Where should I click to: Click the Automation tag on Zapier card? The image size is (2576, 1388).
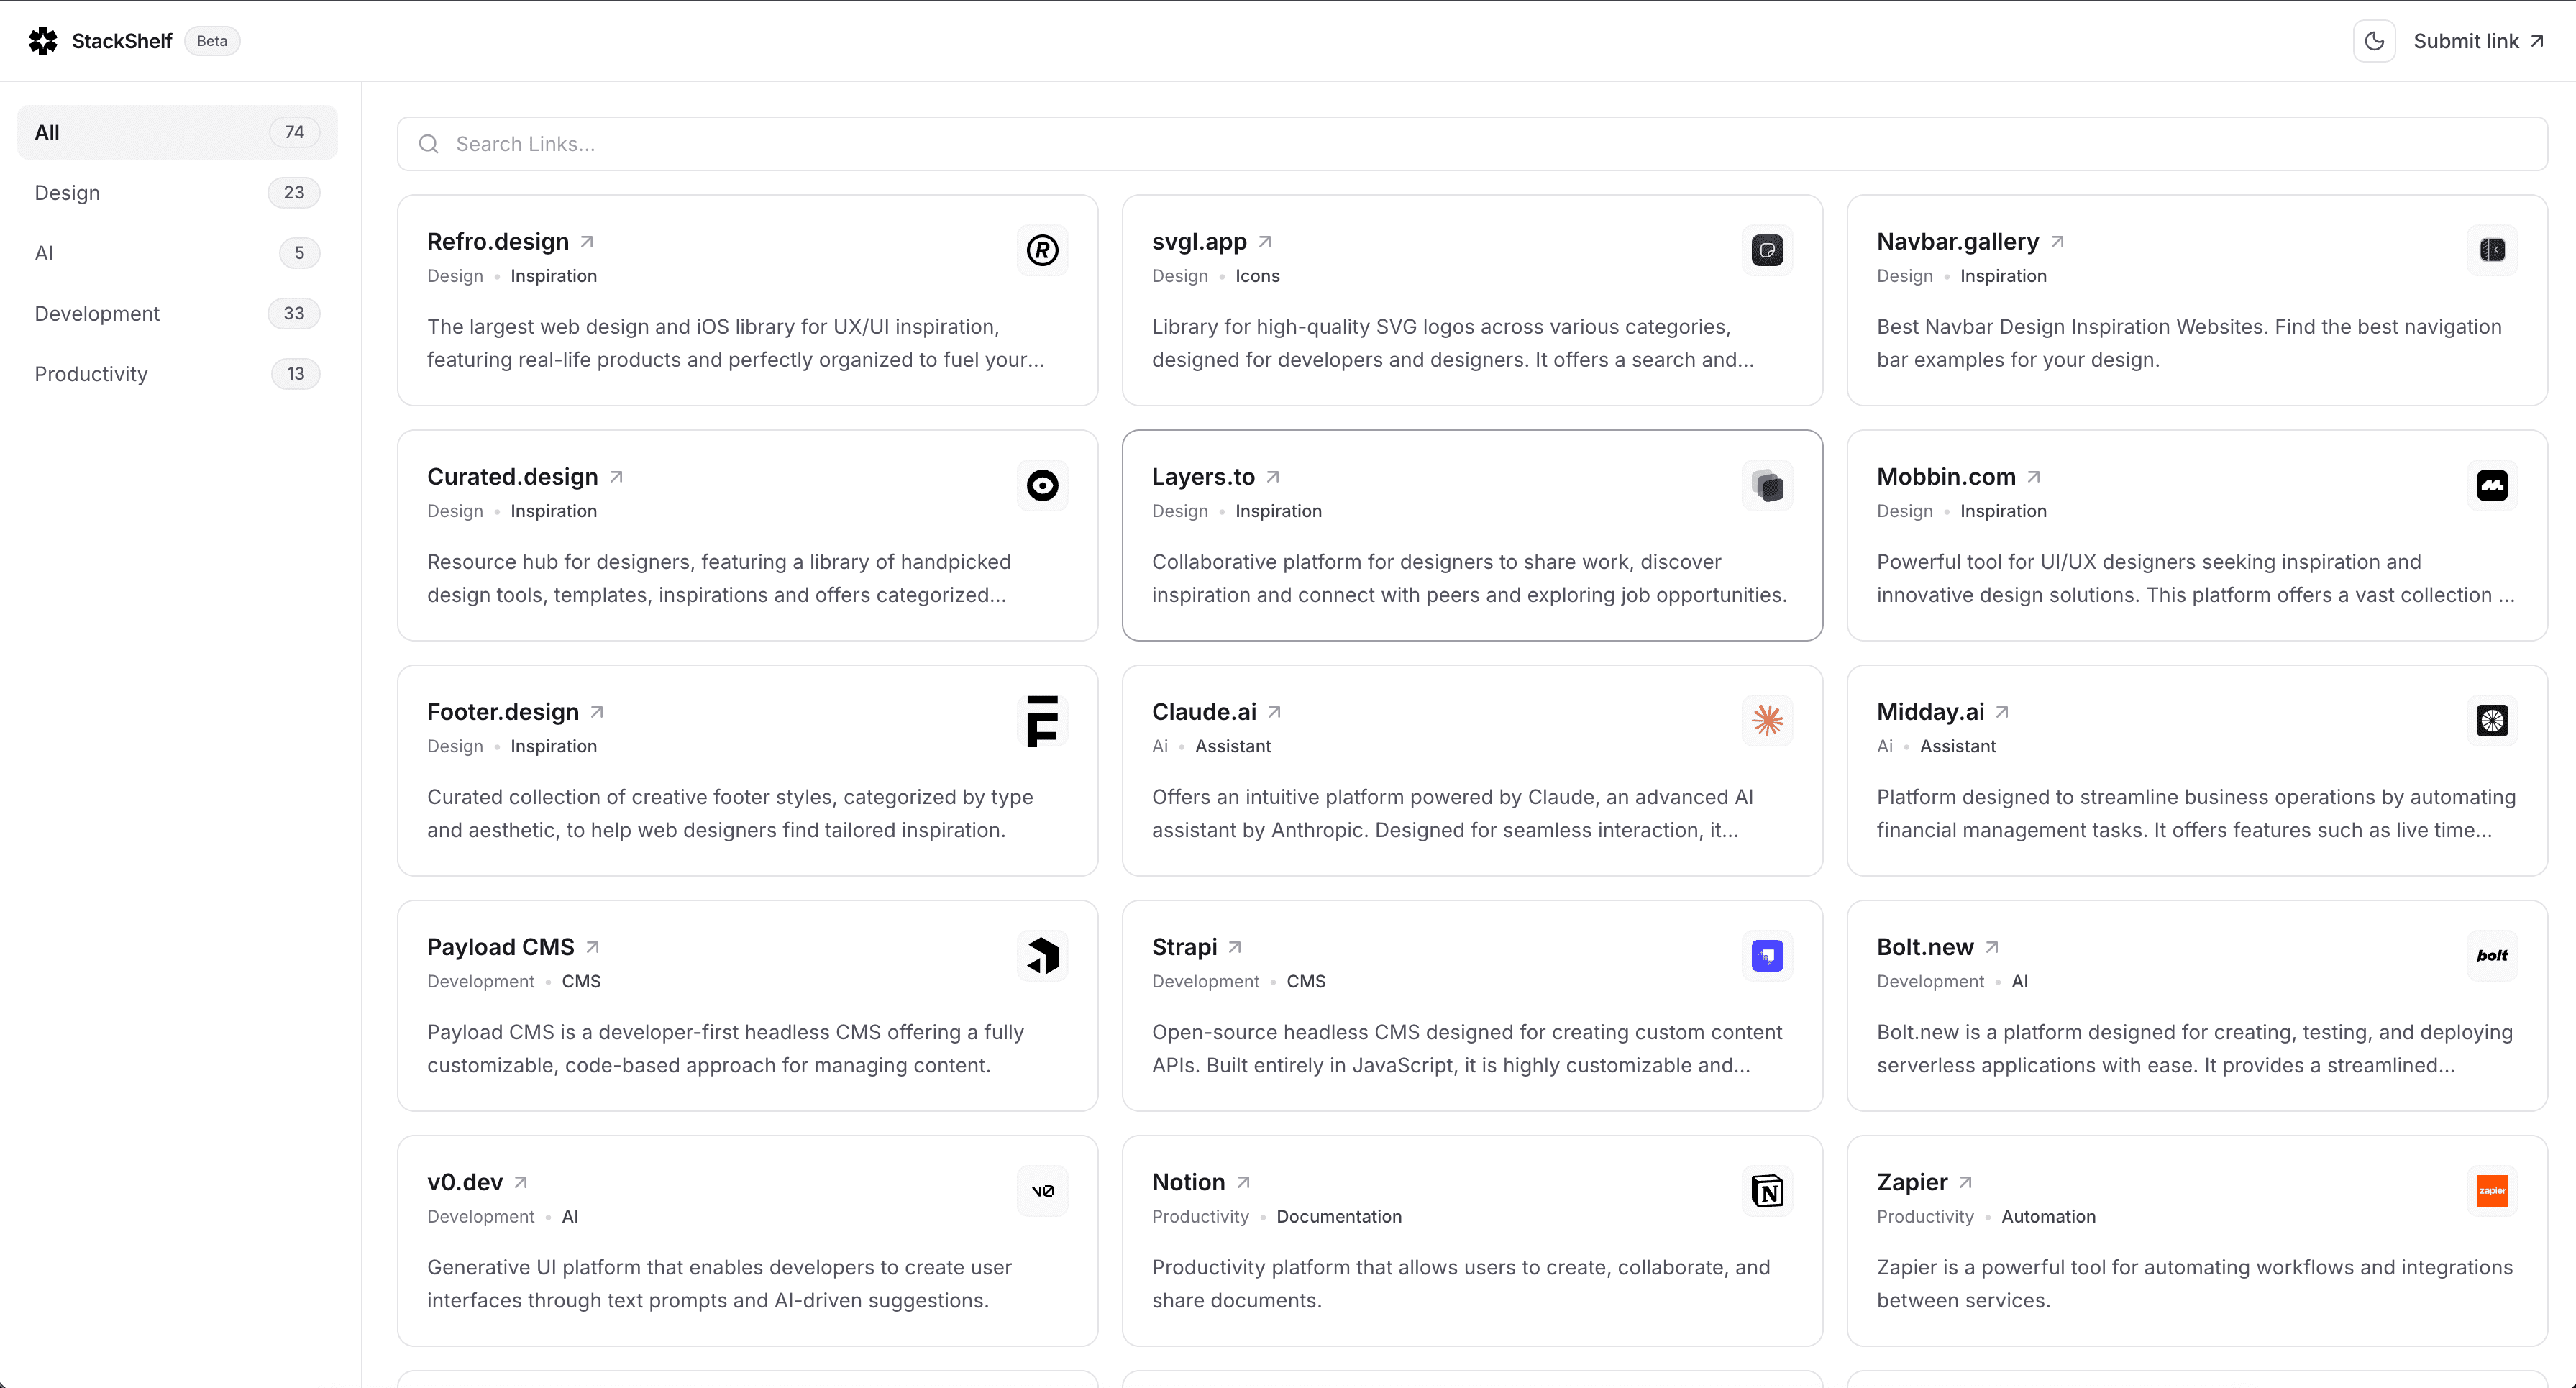point(2048,1217)
